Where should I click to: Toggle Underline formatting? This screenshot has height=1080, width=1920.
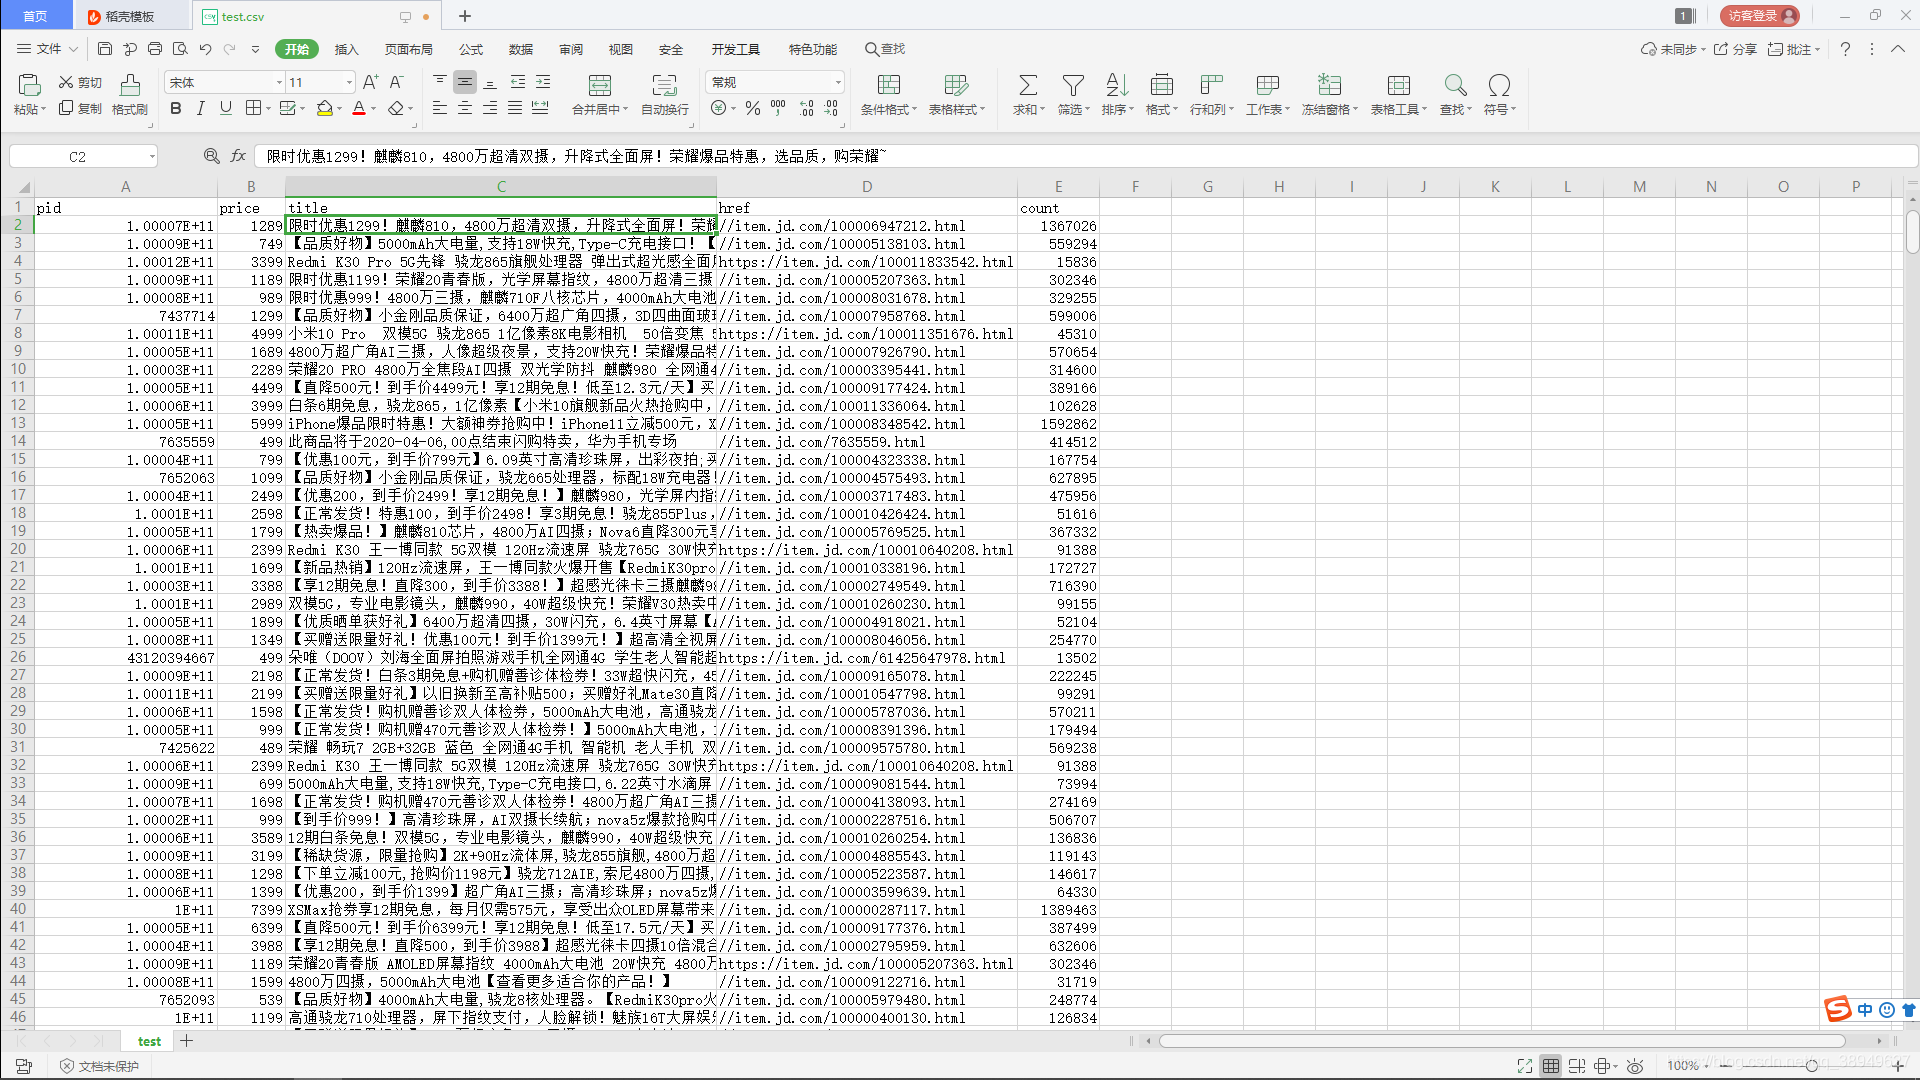[226, 108]
